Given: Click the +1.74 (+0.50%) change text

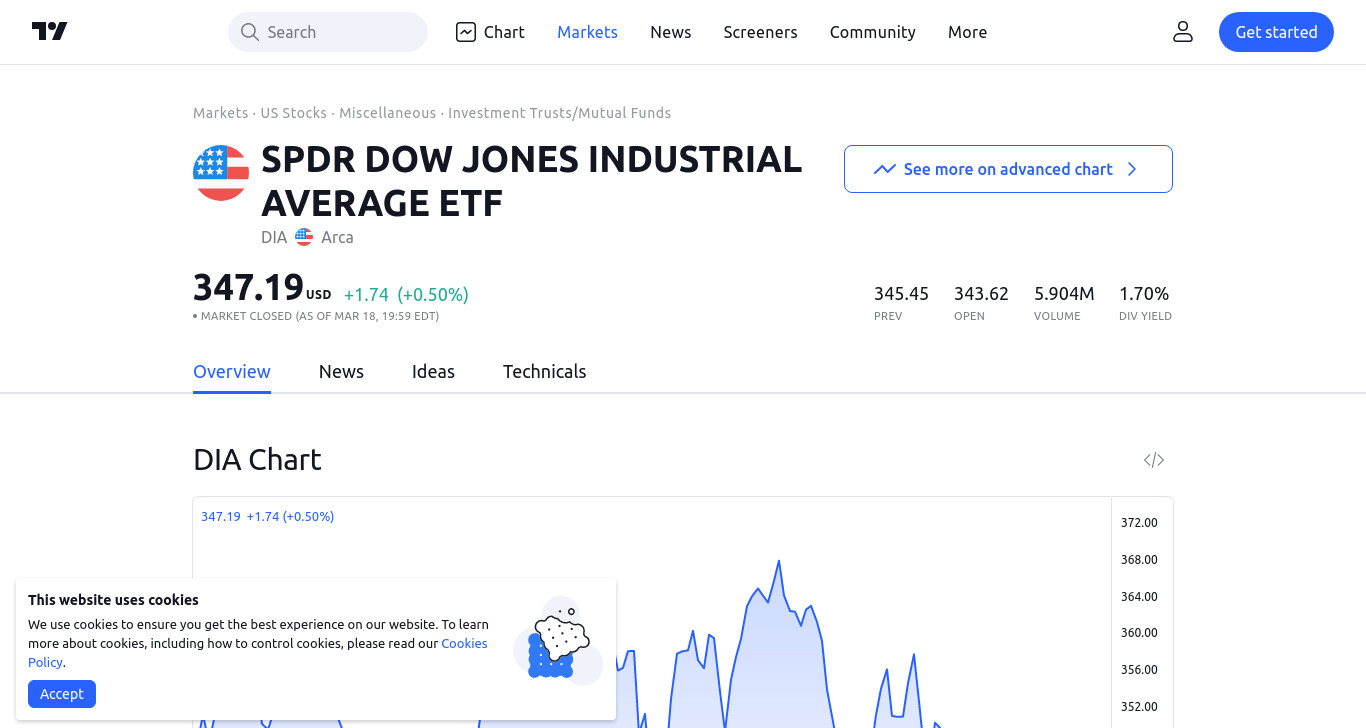Looking at the screenshot, I should pyautogui.click(x=406, y=295).
